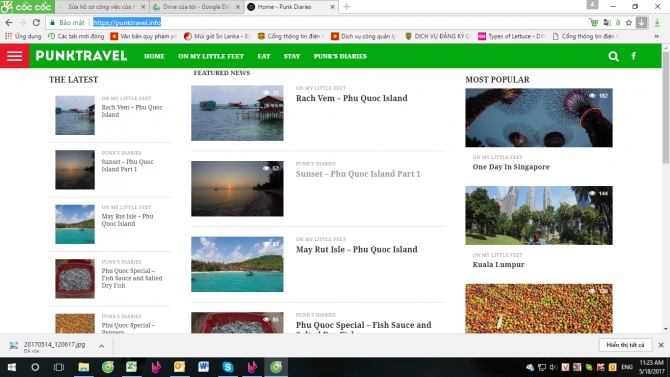Click the browser back arrow
670x377 pixels.
click(9, 23)
